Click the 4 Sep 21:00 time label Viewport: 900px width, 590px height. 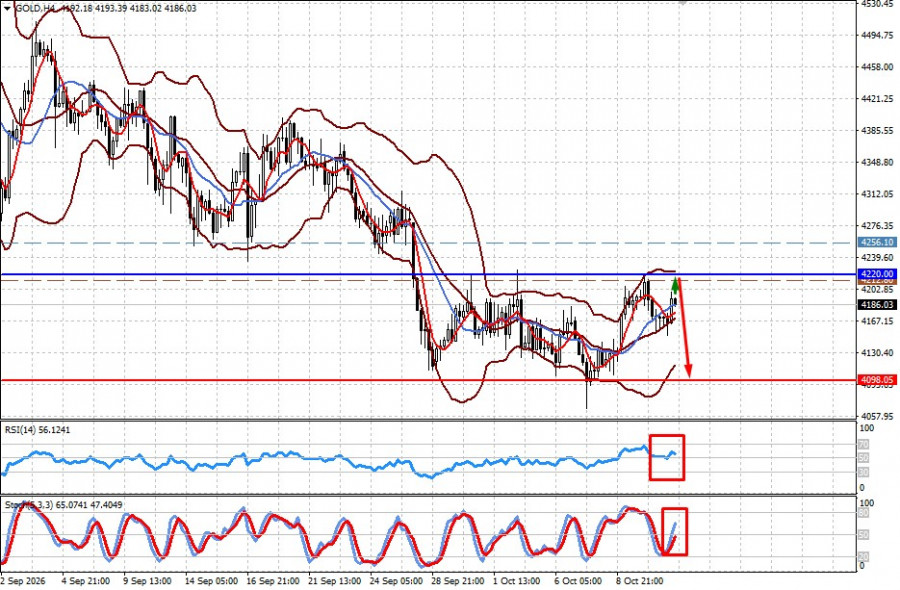coord(86,581)
